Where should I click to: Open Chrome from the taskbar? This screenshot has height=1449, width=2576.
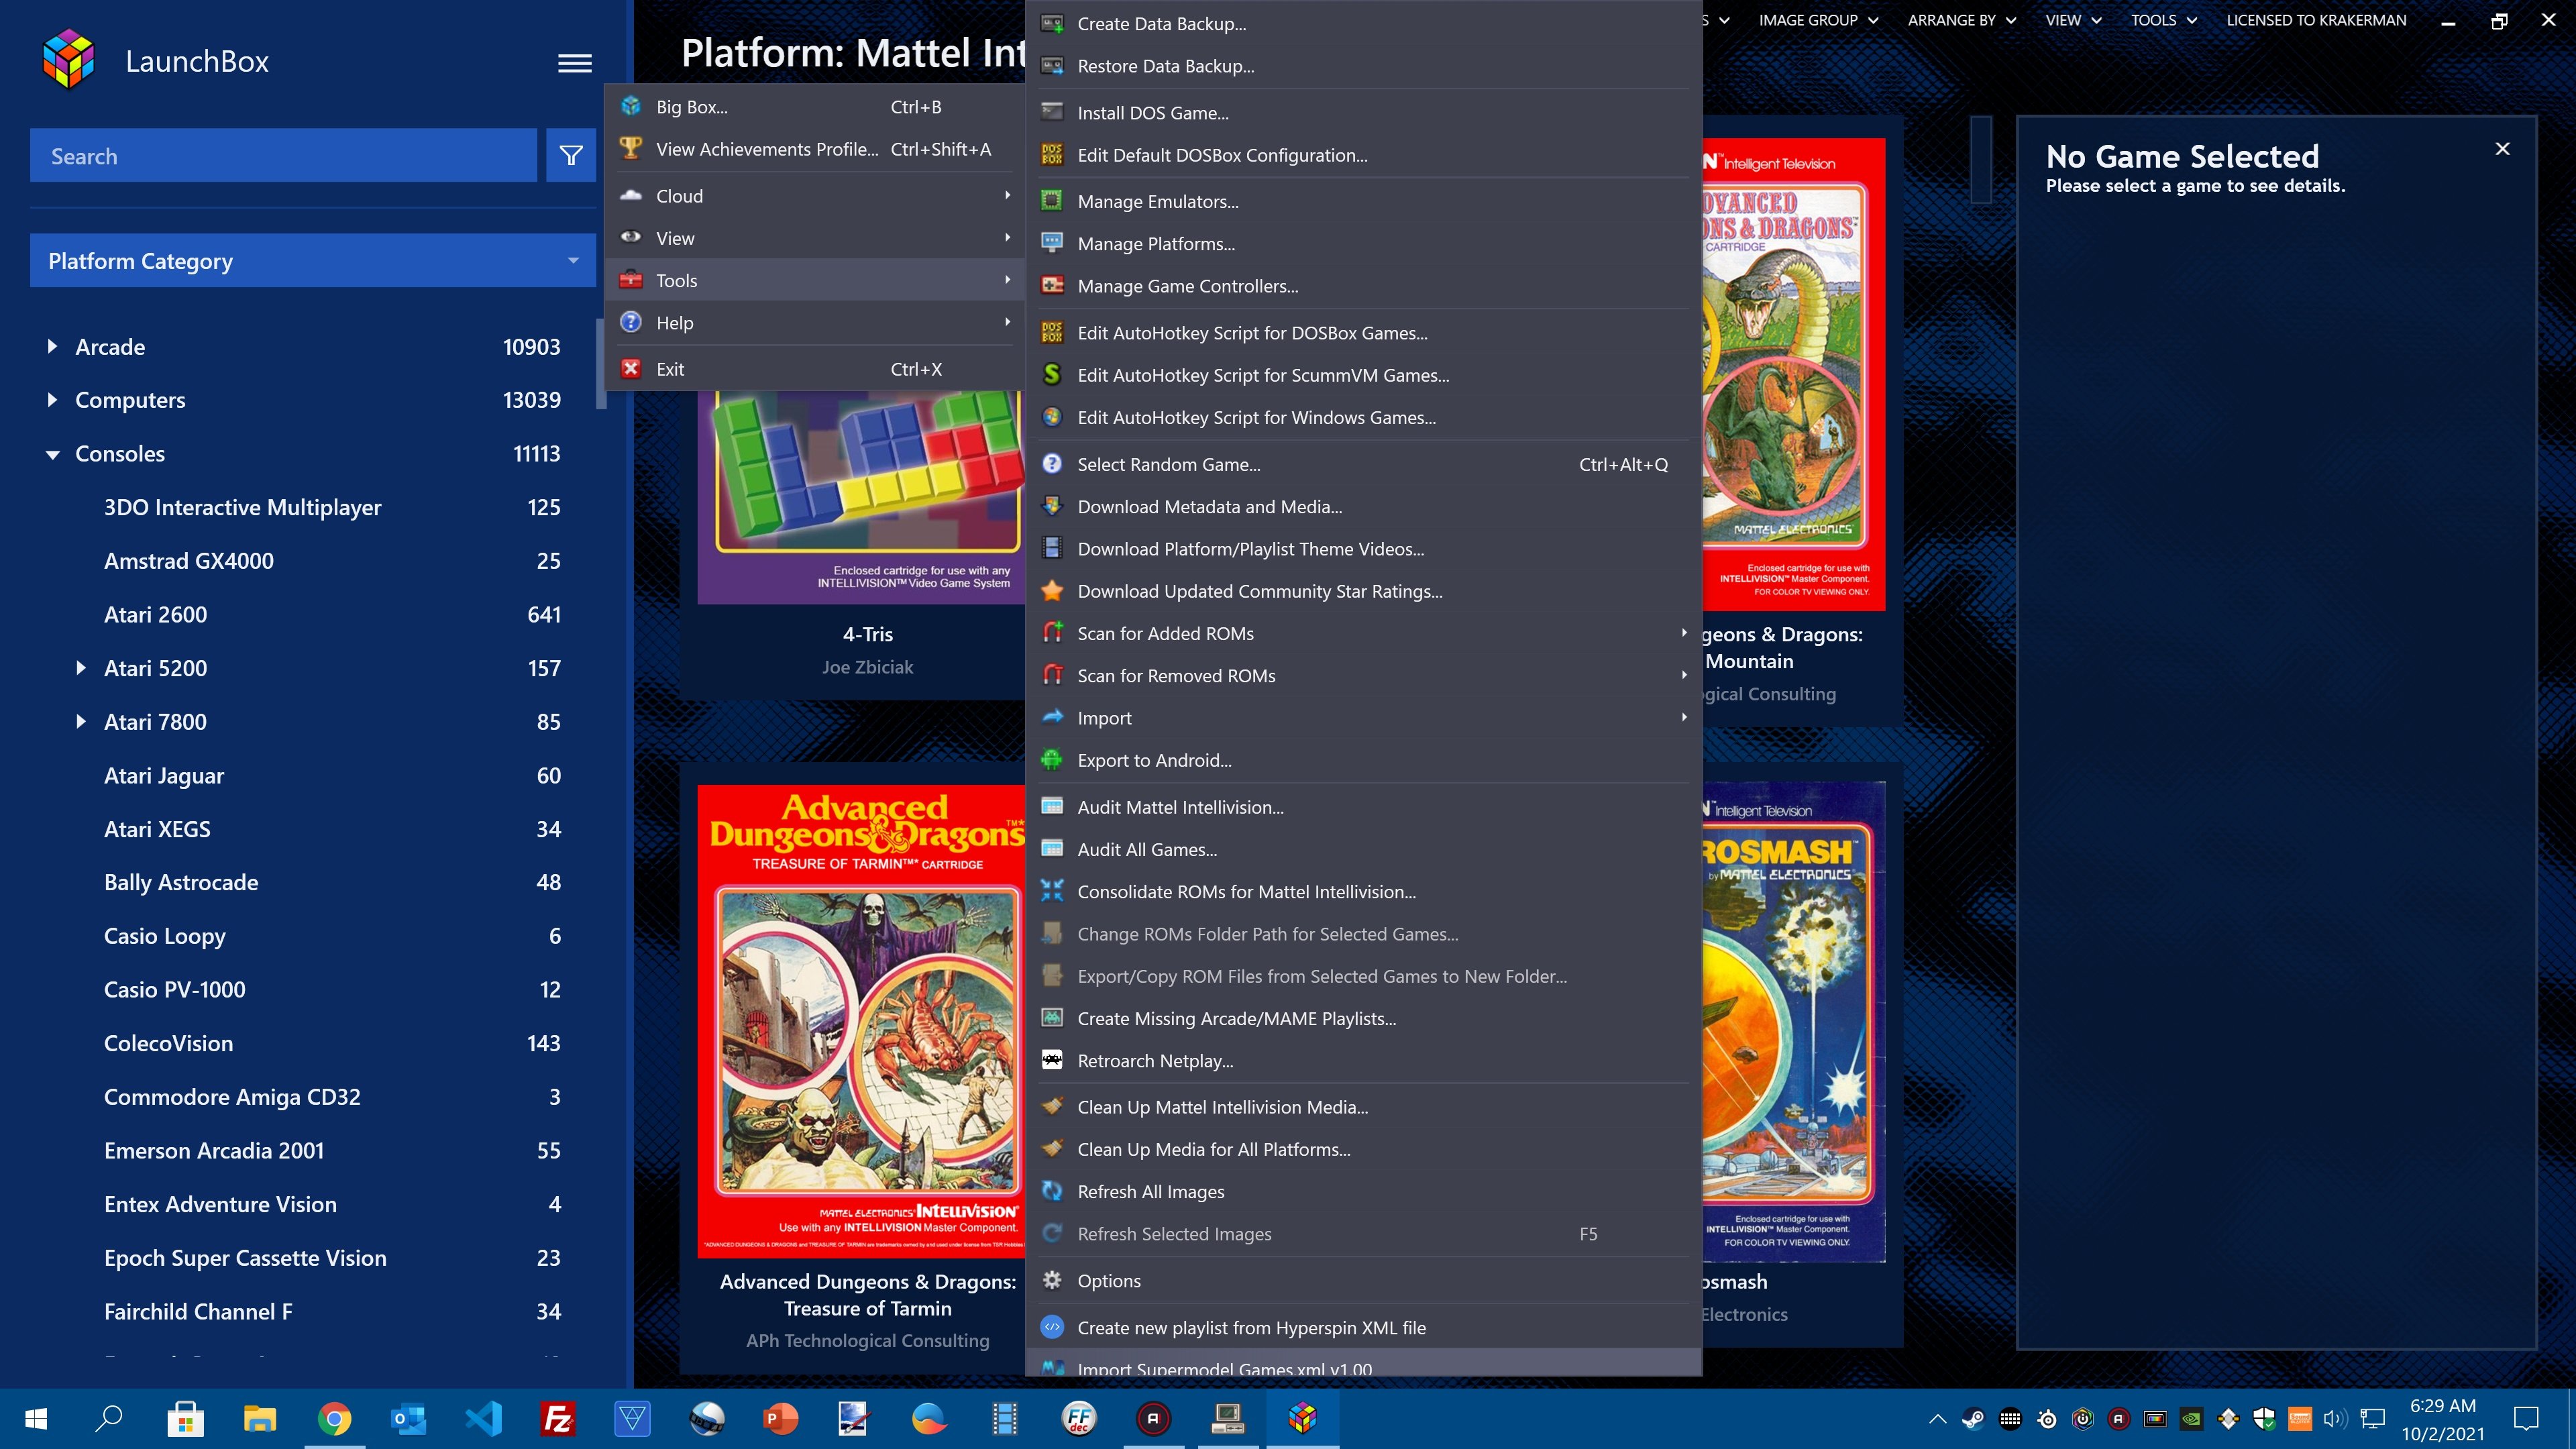pos(334,1418)
